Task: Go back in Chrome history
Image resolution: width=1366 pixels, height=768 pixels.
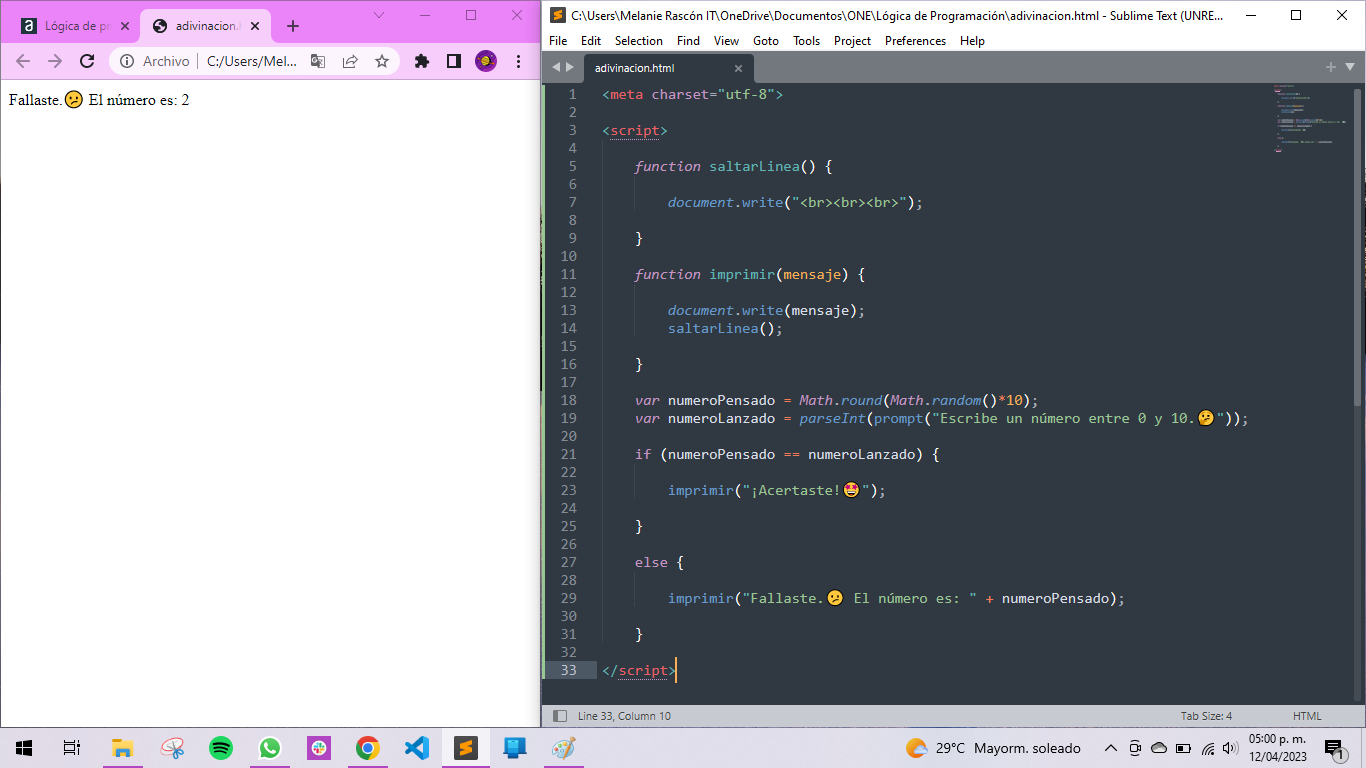Action: pos(23,61)
